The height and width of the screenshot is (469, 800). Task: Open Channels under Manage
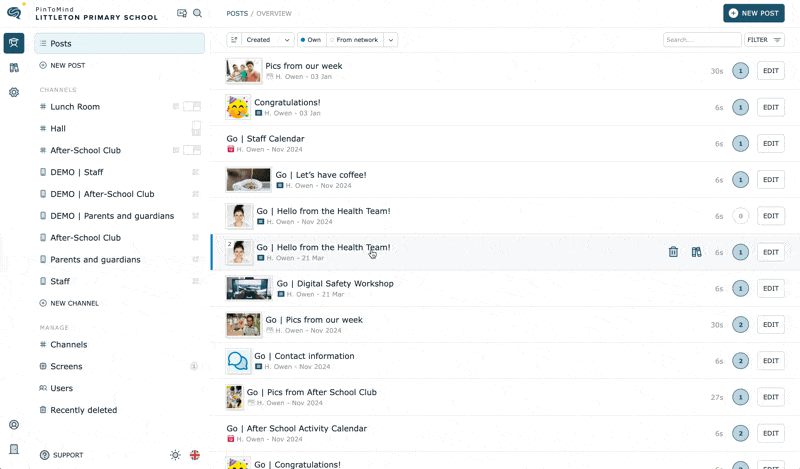(68, 344)
